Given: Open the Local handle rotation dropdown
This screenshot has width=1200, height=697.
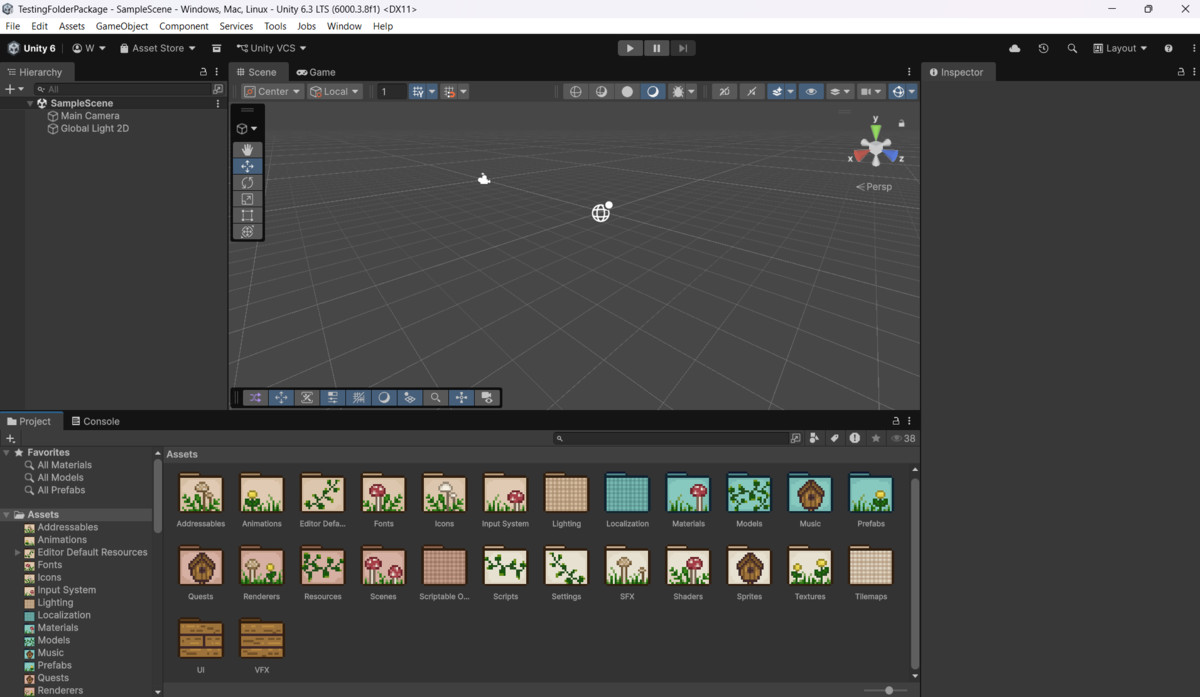Looking at the screenshot, I should (x=335, y=91).
